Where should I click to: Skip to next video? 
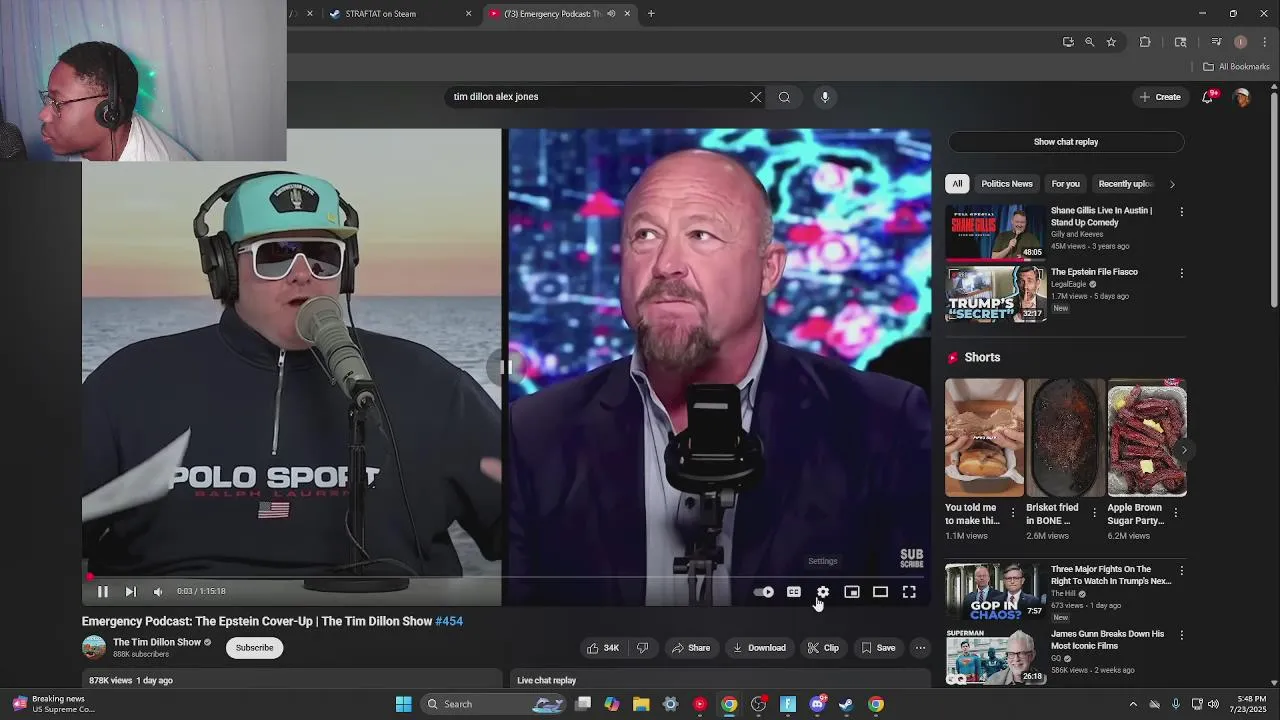pos(130,592)
